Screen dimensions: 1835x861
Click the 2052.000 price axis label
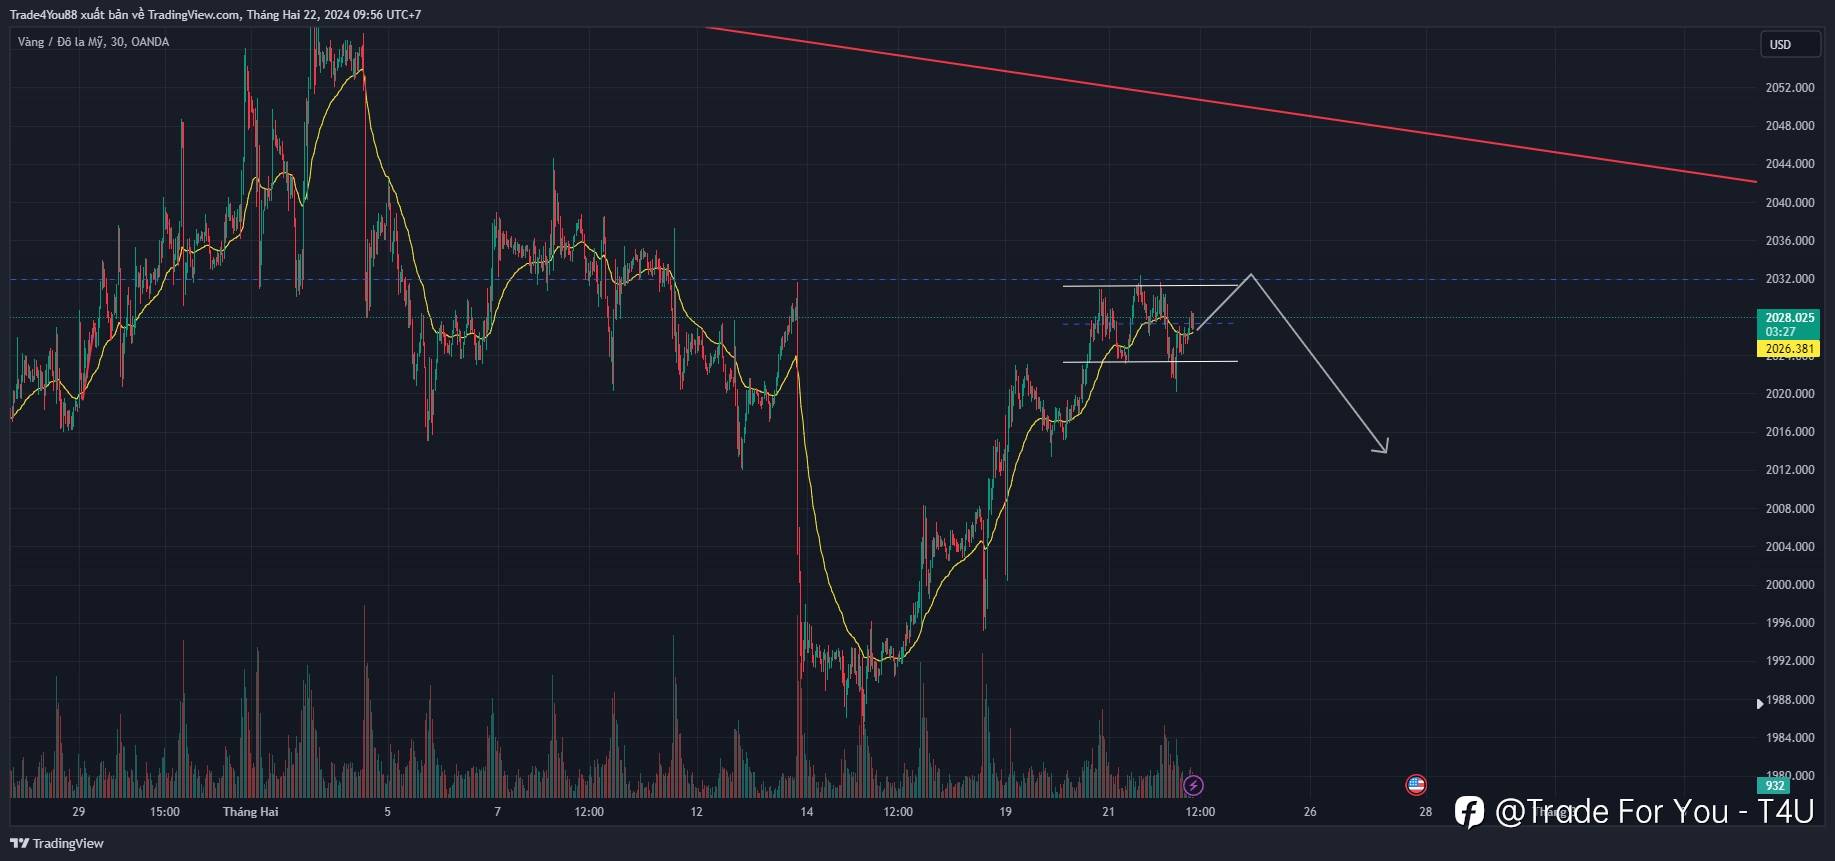[1789, 88]
